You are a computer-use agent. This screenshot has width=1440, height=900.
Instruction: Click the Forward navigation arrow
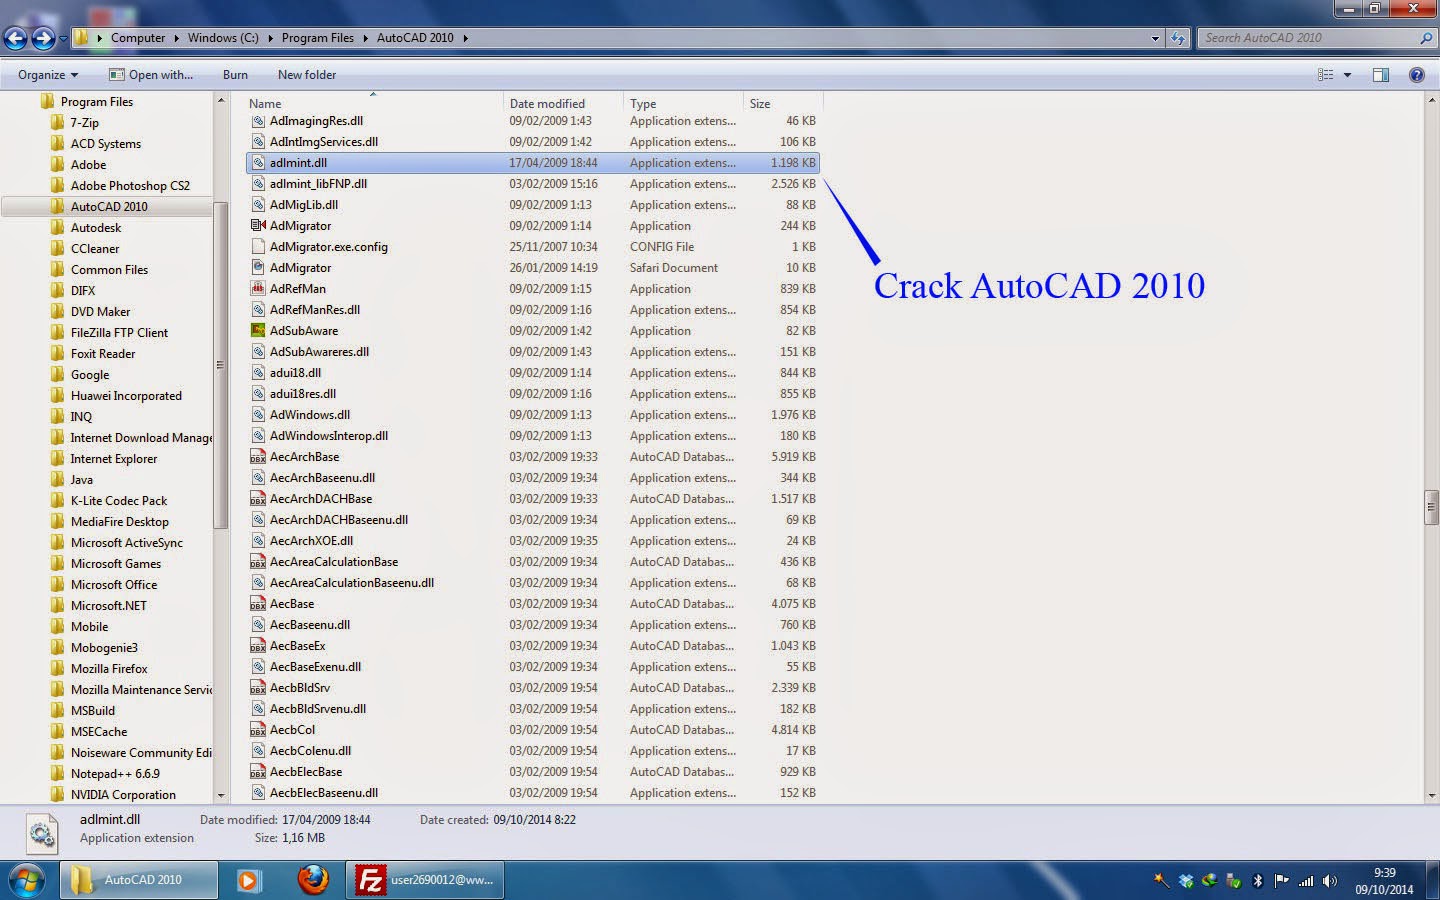point(43,38)
